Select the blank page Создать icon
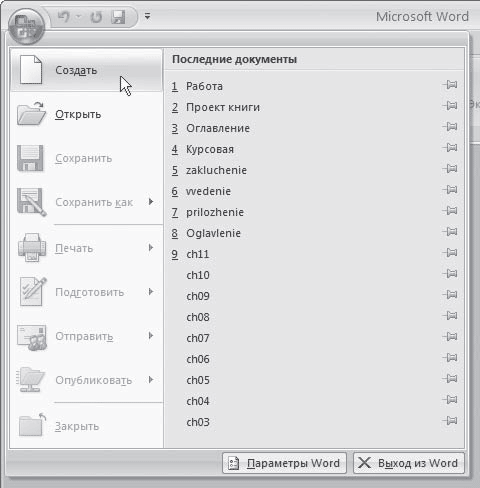This screenshot has width=480, height=488. click(x=31, y=70)
